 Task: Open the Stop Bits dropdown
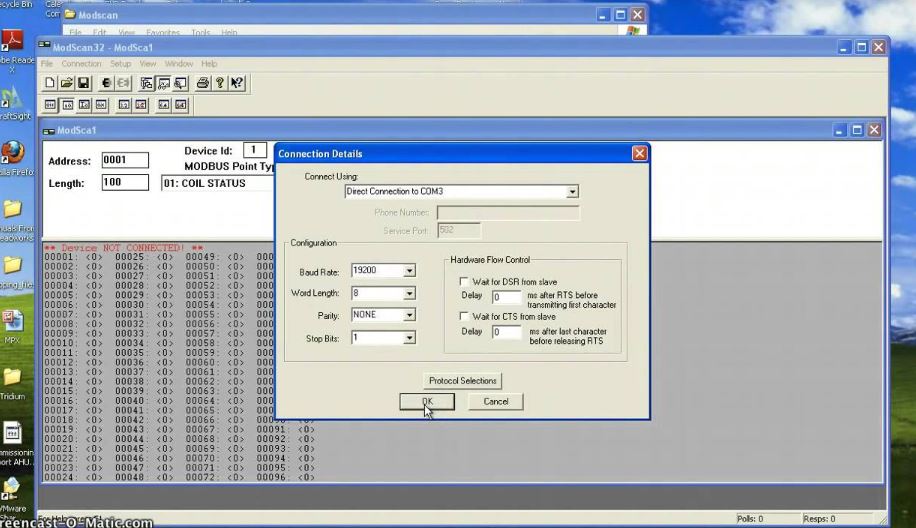tap(410, 338)
